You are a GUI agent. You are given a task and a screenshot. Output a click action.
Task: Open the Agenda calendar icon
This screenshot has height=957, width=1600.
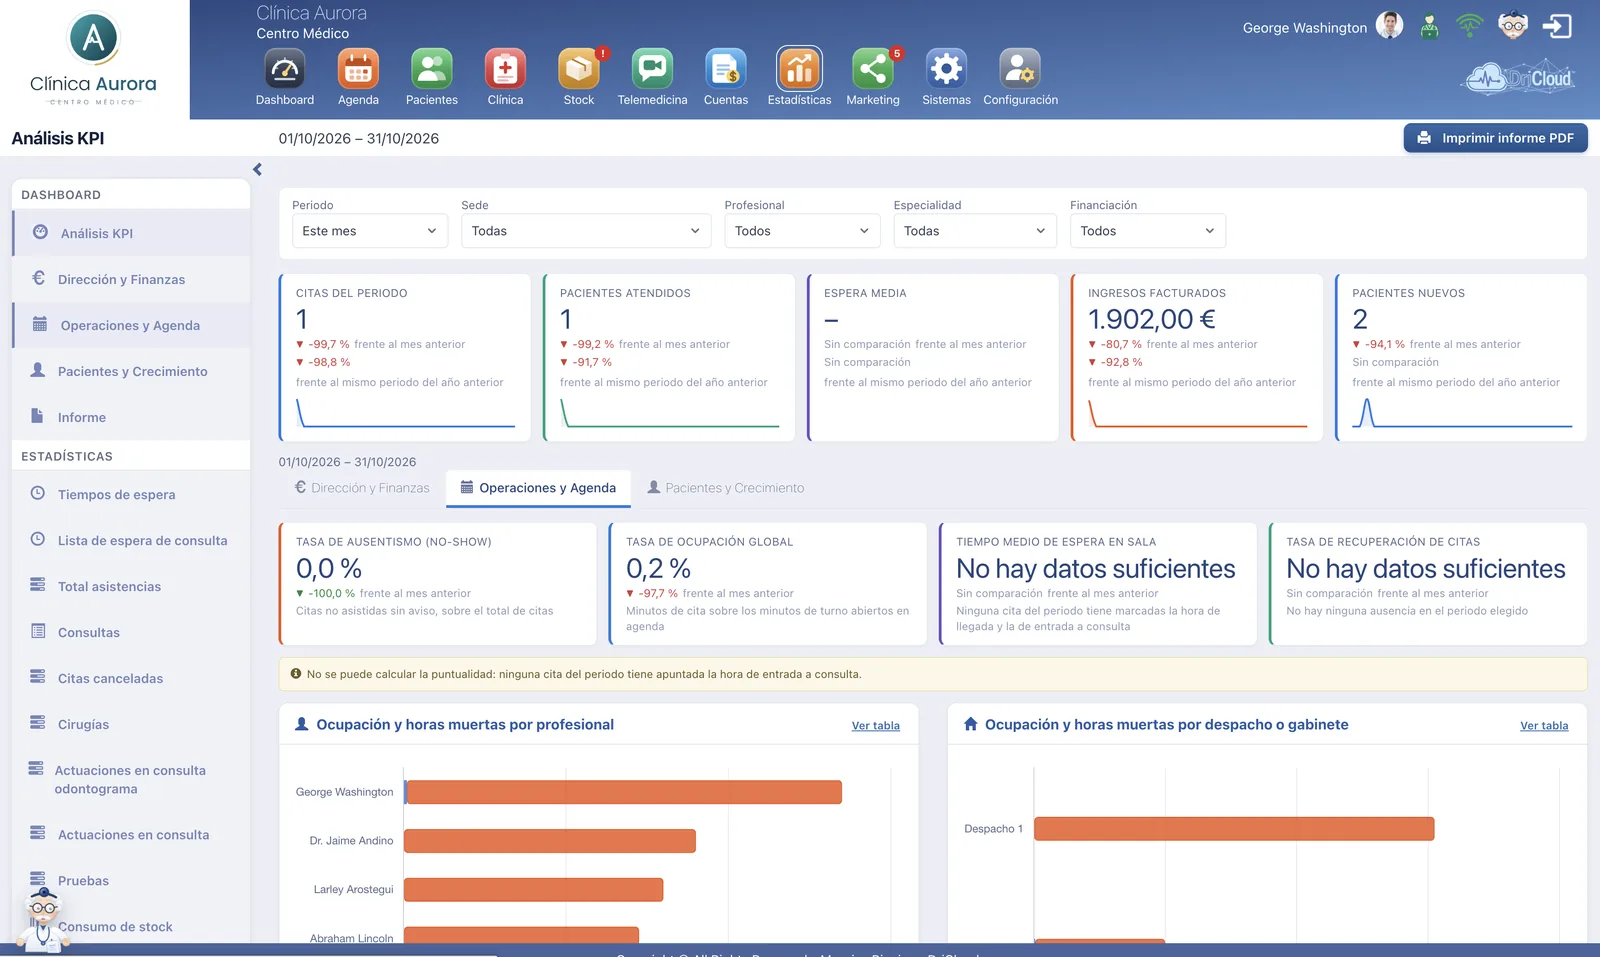[x=358, y=69]
